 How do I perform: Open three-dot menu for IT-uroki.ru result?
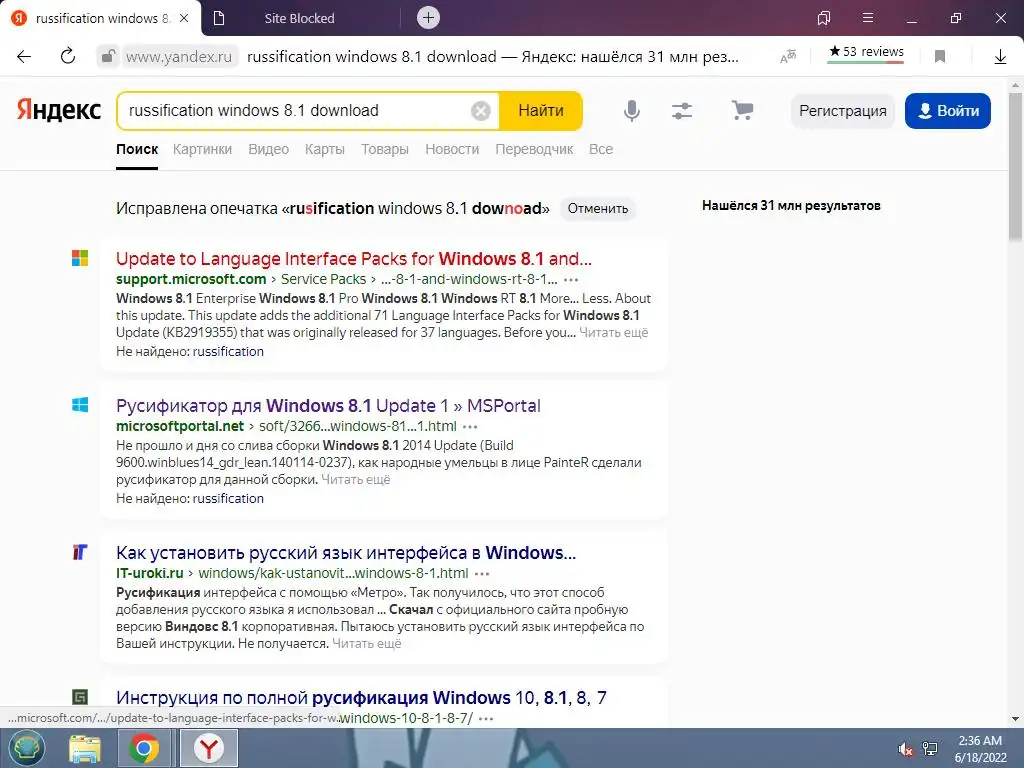click(x=482, y=574)
